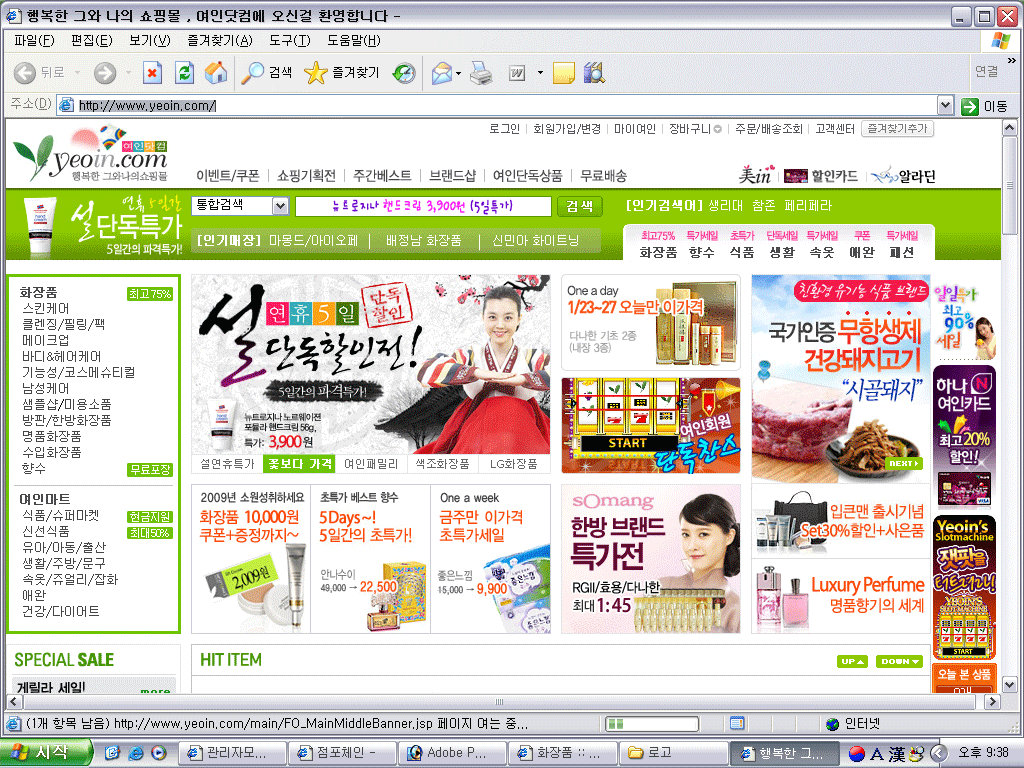Open the 도구(T) menu
Image resolution: width=1024 pixels, height=768 pixels.
[290, 40]
